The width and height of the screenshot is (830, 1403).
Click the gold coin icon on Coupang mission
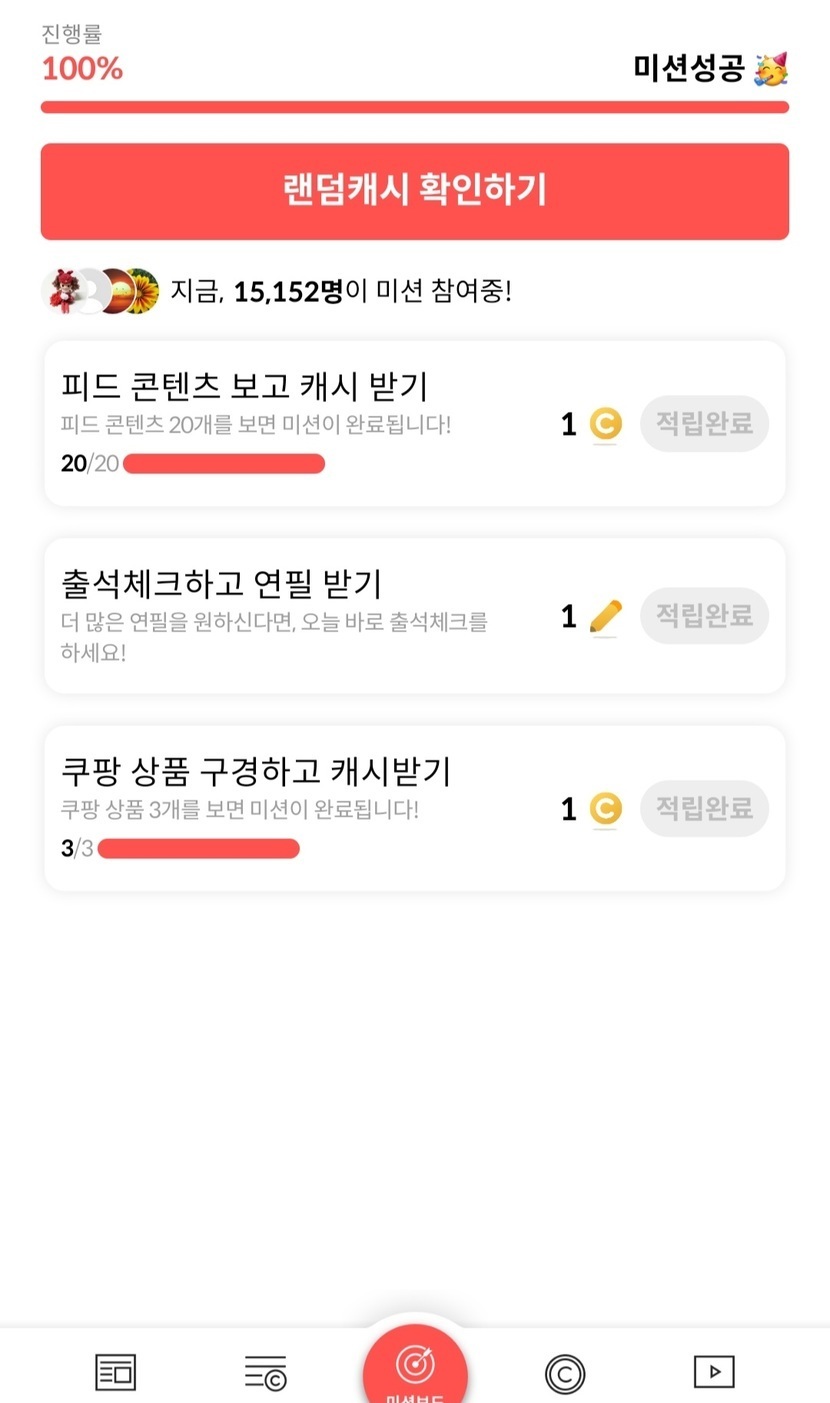[604, 809]
